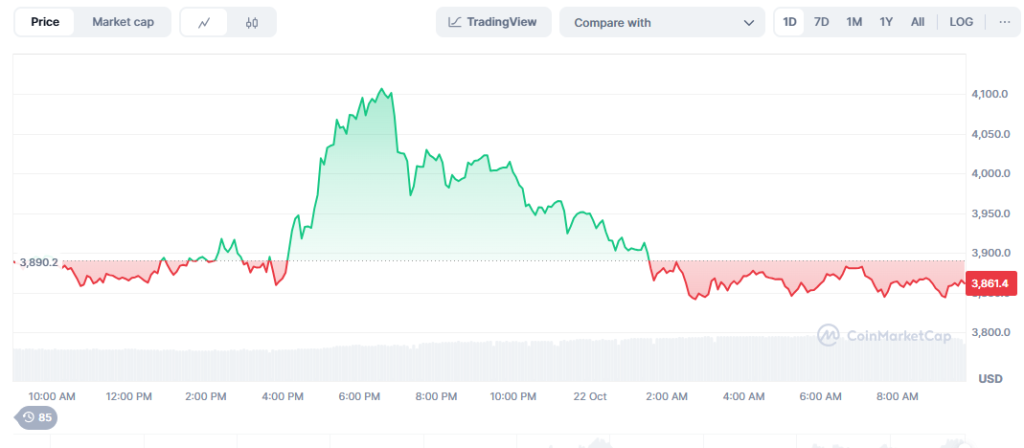Select the Price tab
This screenshot has width=1024, height=448.
(44, 22)
